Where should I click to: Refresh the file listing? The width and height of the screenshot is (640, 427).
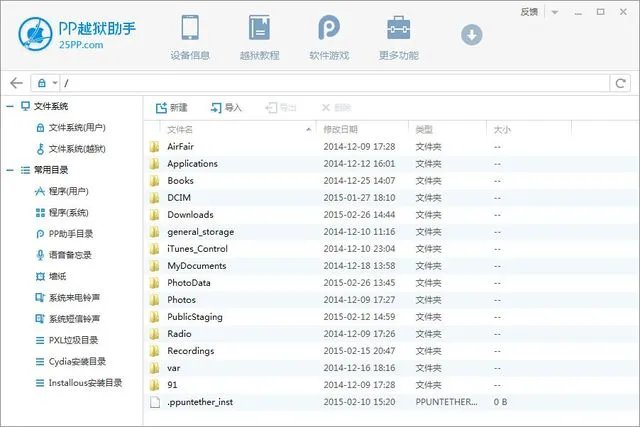click(620, 83)
